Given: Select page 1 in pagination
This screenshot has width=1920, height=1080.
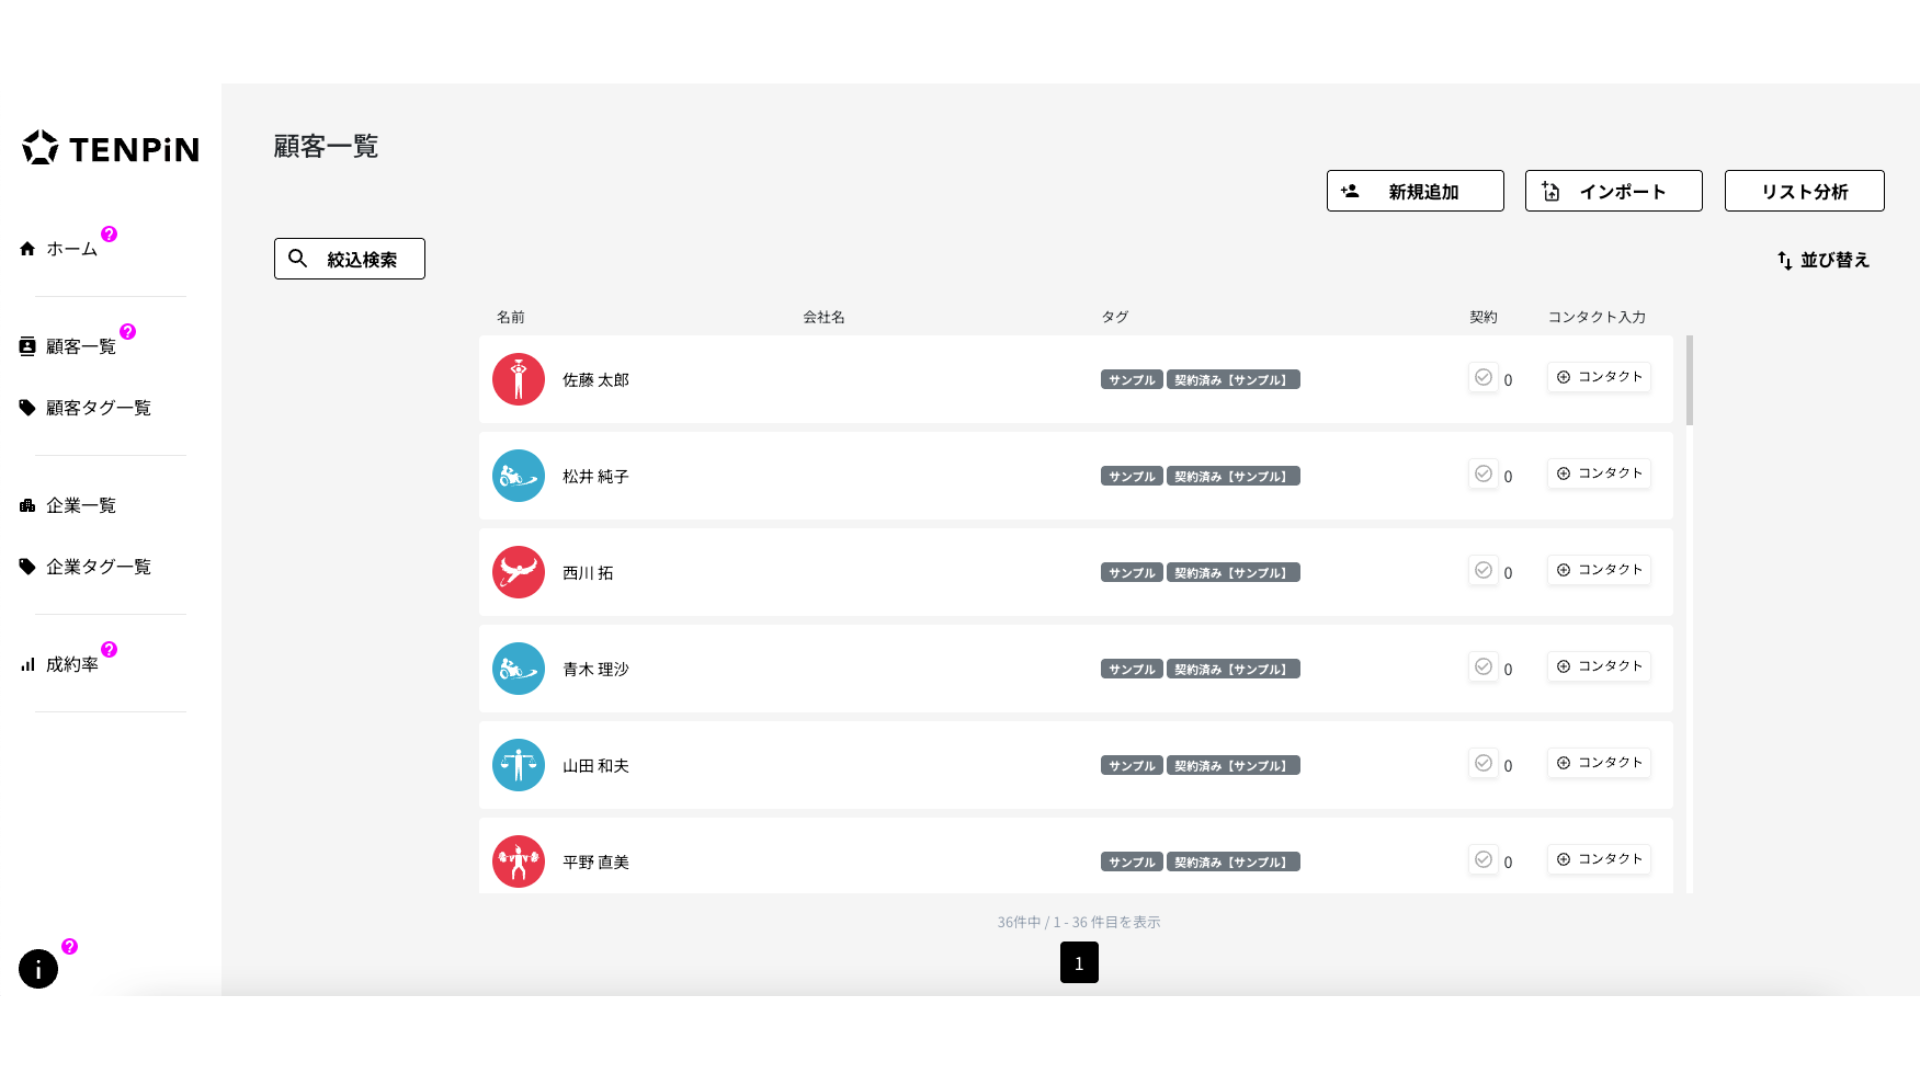Looking at the screenshot, I should [x=1079, y=963].
